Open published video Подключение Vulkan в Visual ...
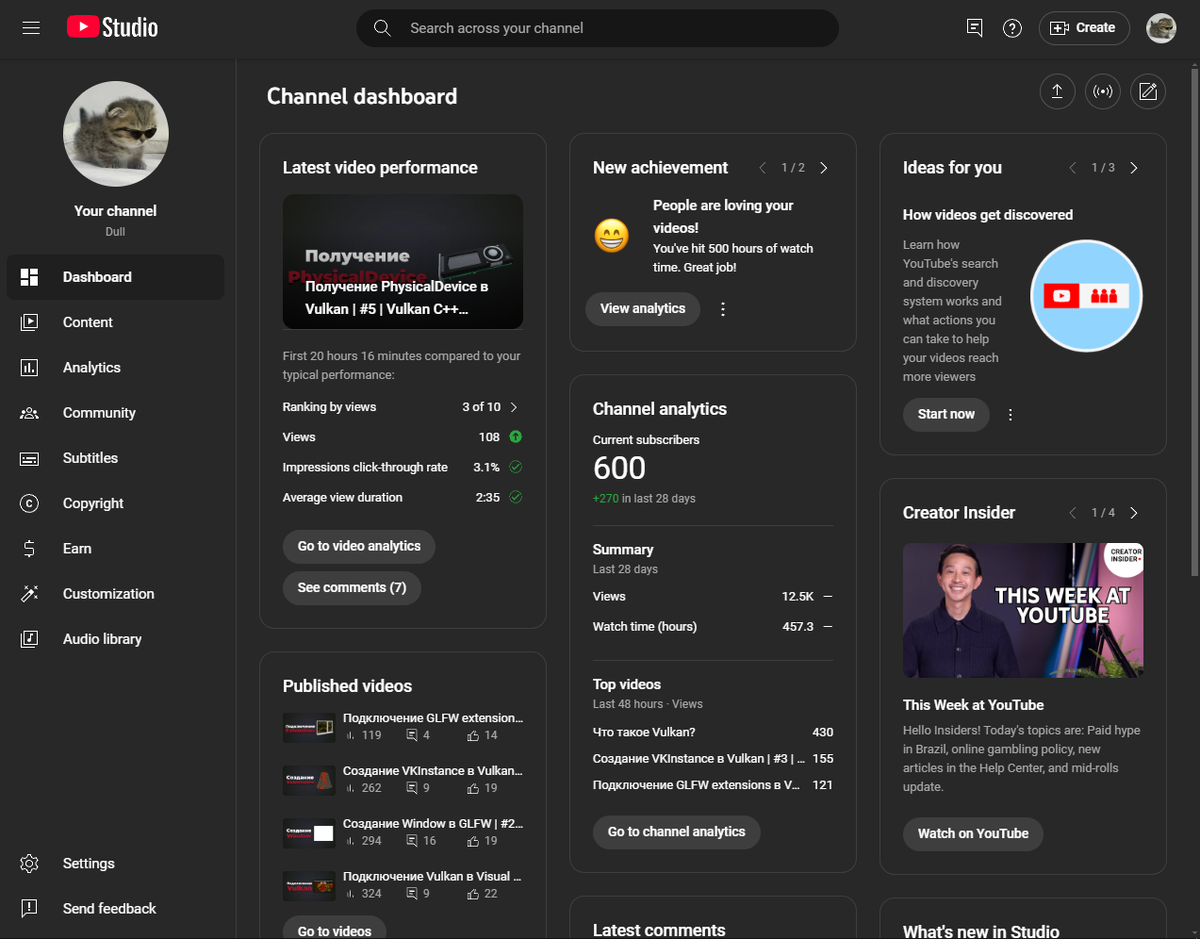Screen dimensions: 1200x939 433,876
